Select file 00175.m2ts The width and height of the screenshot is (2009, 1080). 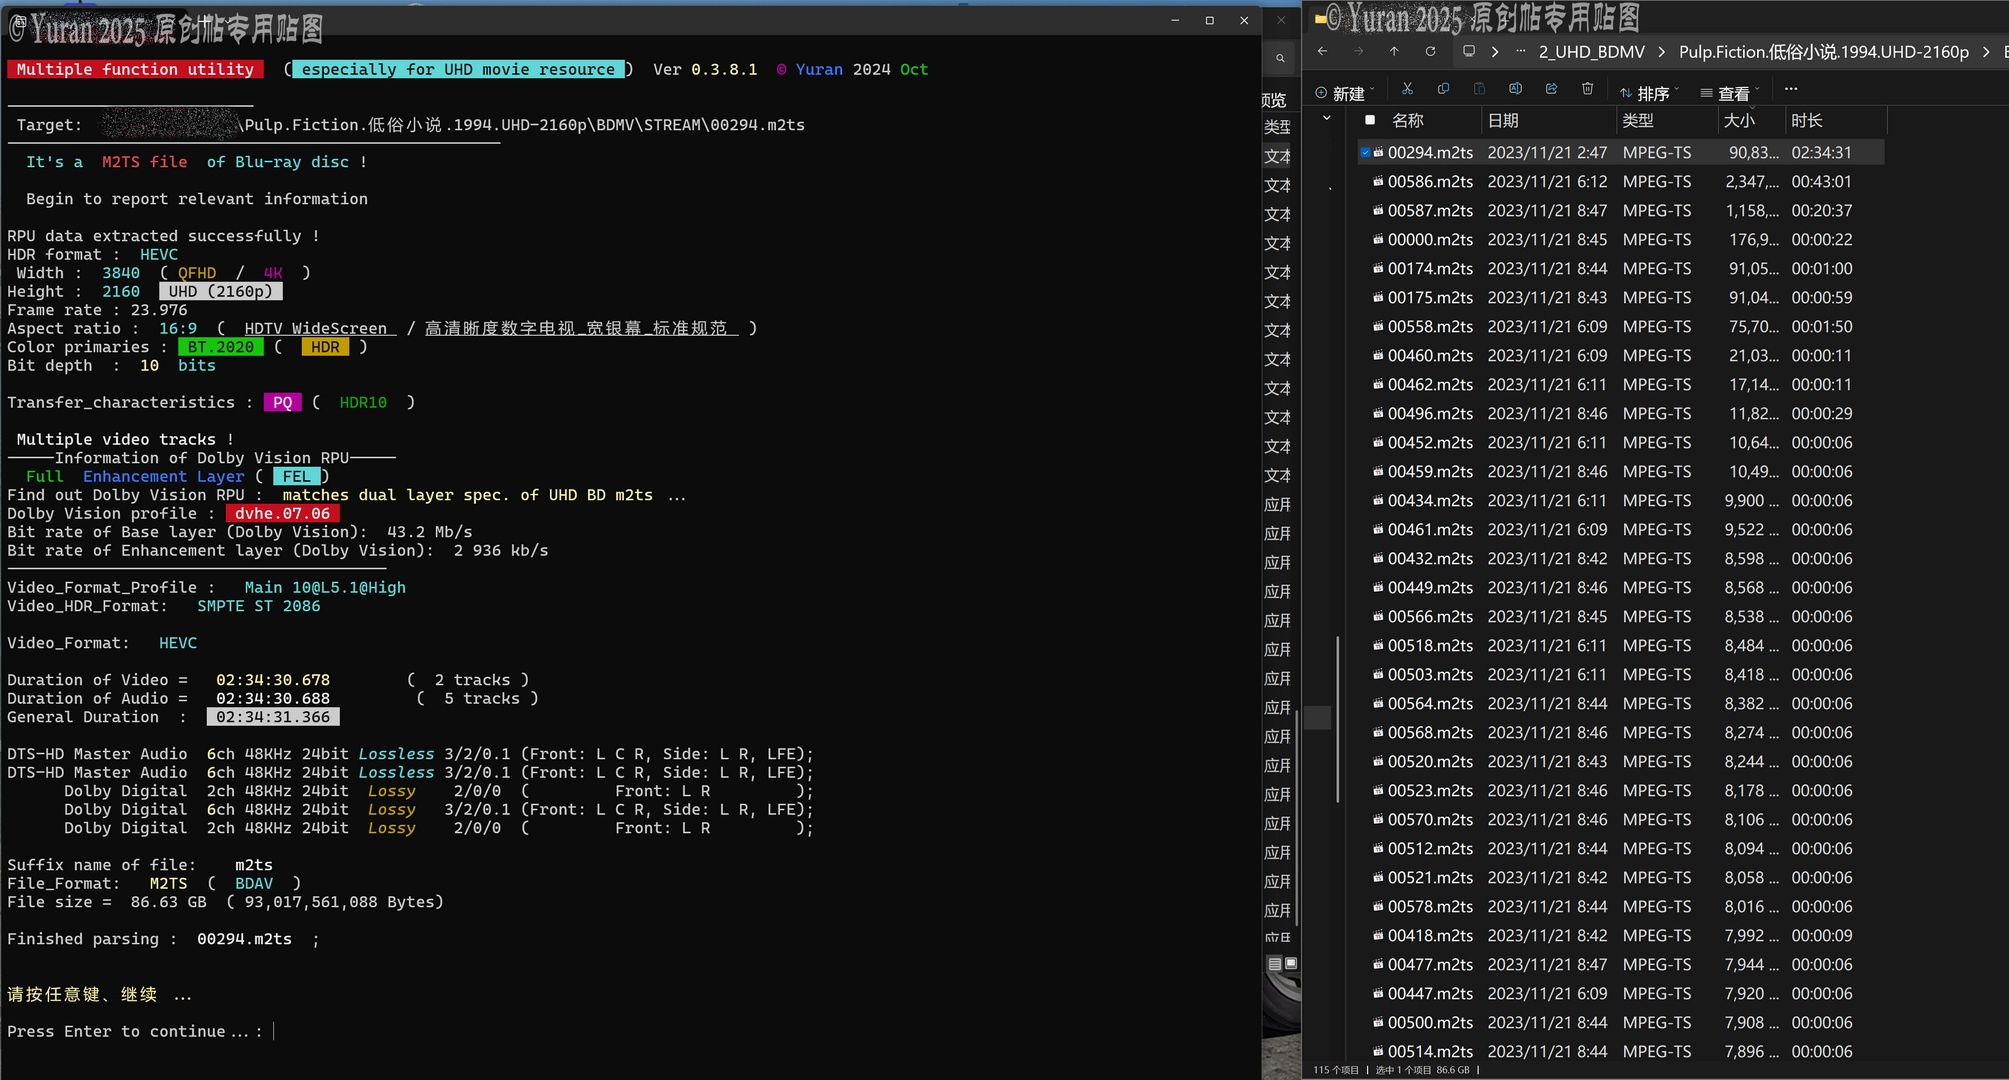(1430, 298)
